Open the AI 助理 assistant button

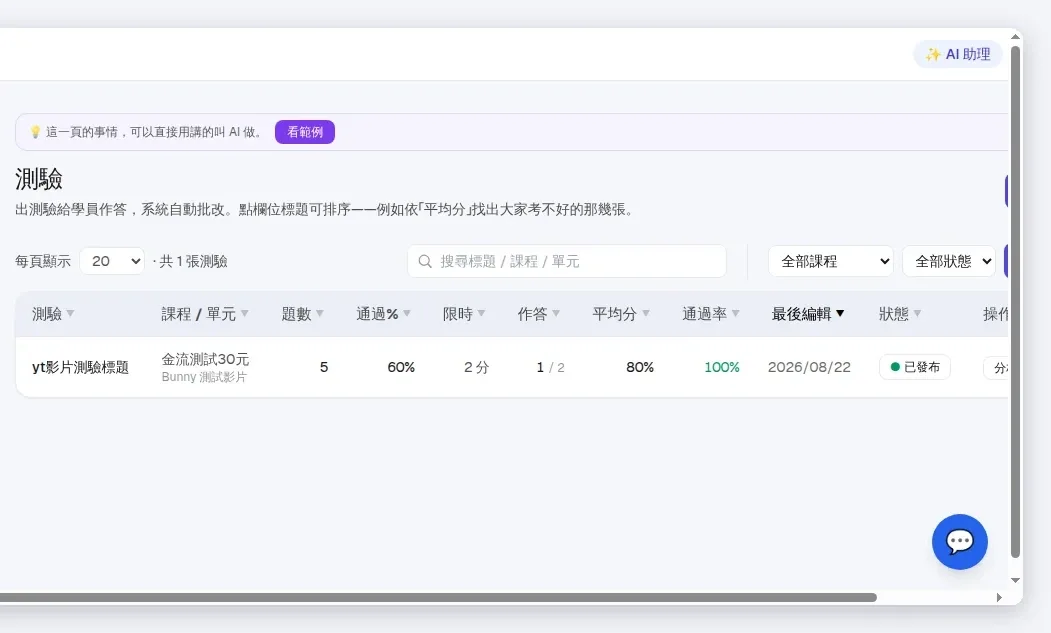click(x=958, y=54)
